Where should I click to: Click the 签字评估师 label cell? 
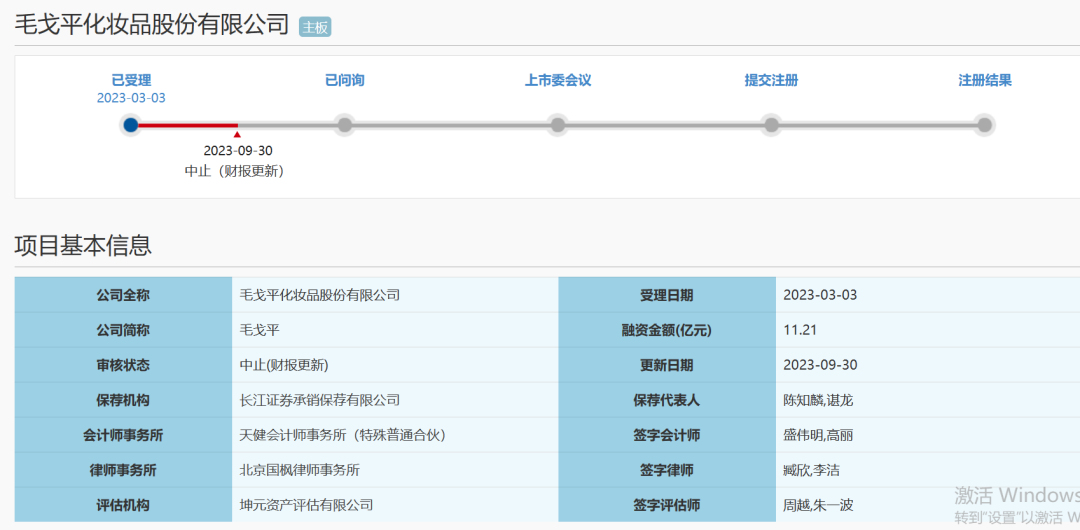[x=667, y=505]
